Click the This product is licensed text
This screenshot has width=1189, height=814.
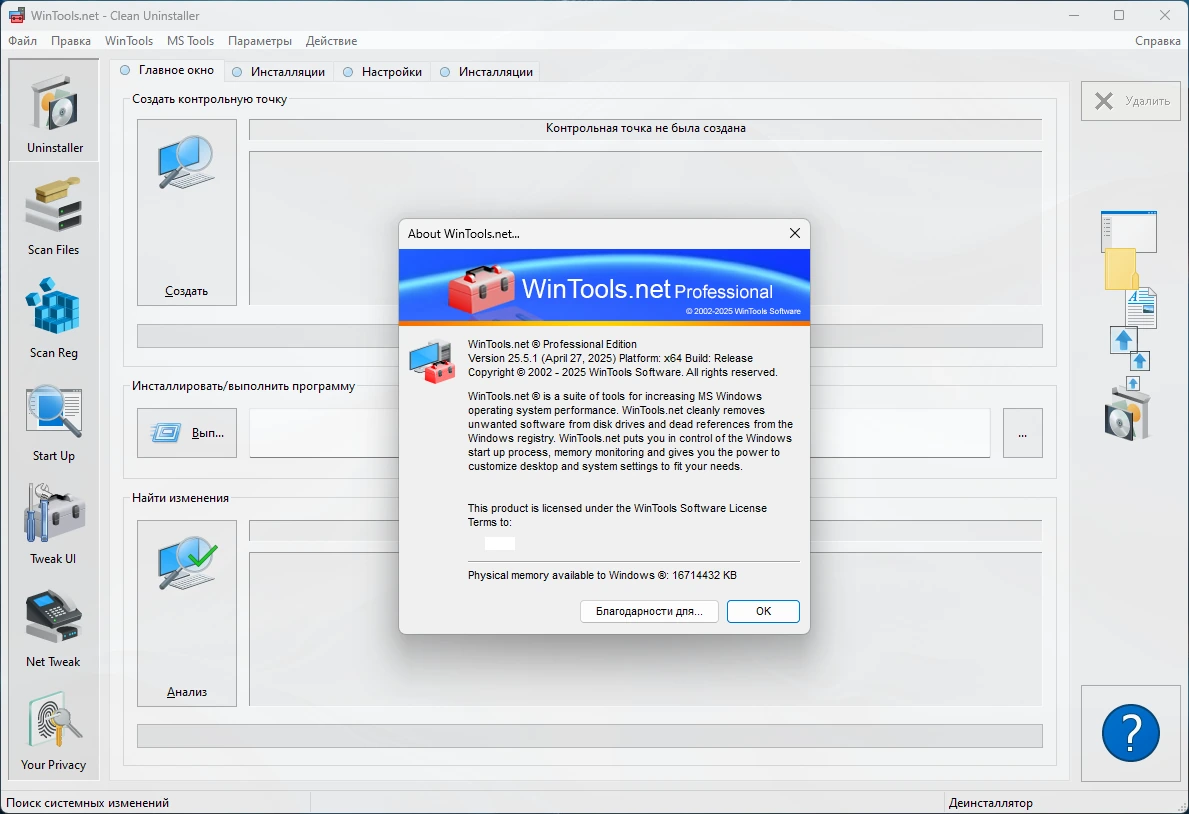point(617,515)
